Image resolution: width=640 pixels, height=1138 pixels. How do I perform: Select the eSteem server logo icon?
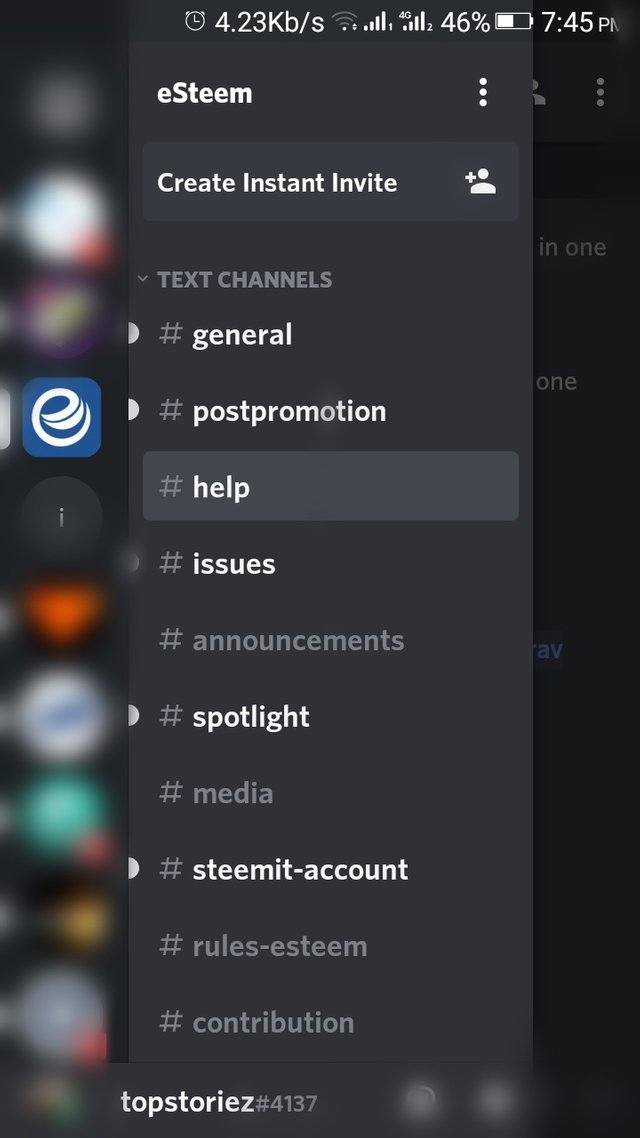tap(62, 417)
